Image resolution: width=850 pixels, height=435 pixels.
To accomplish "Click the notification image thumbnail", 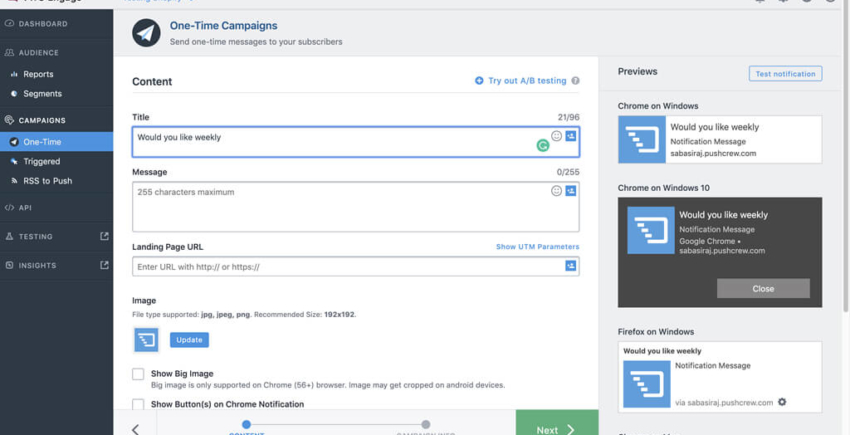I will 146,340.
